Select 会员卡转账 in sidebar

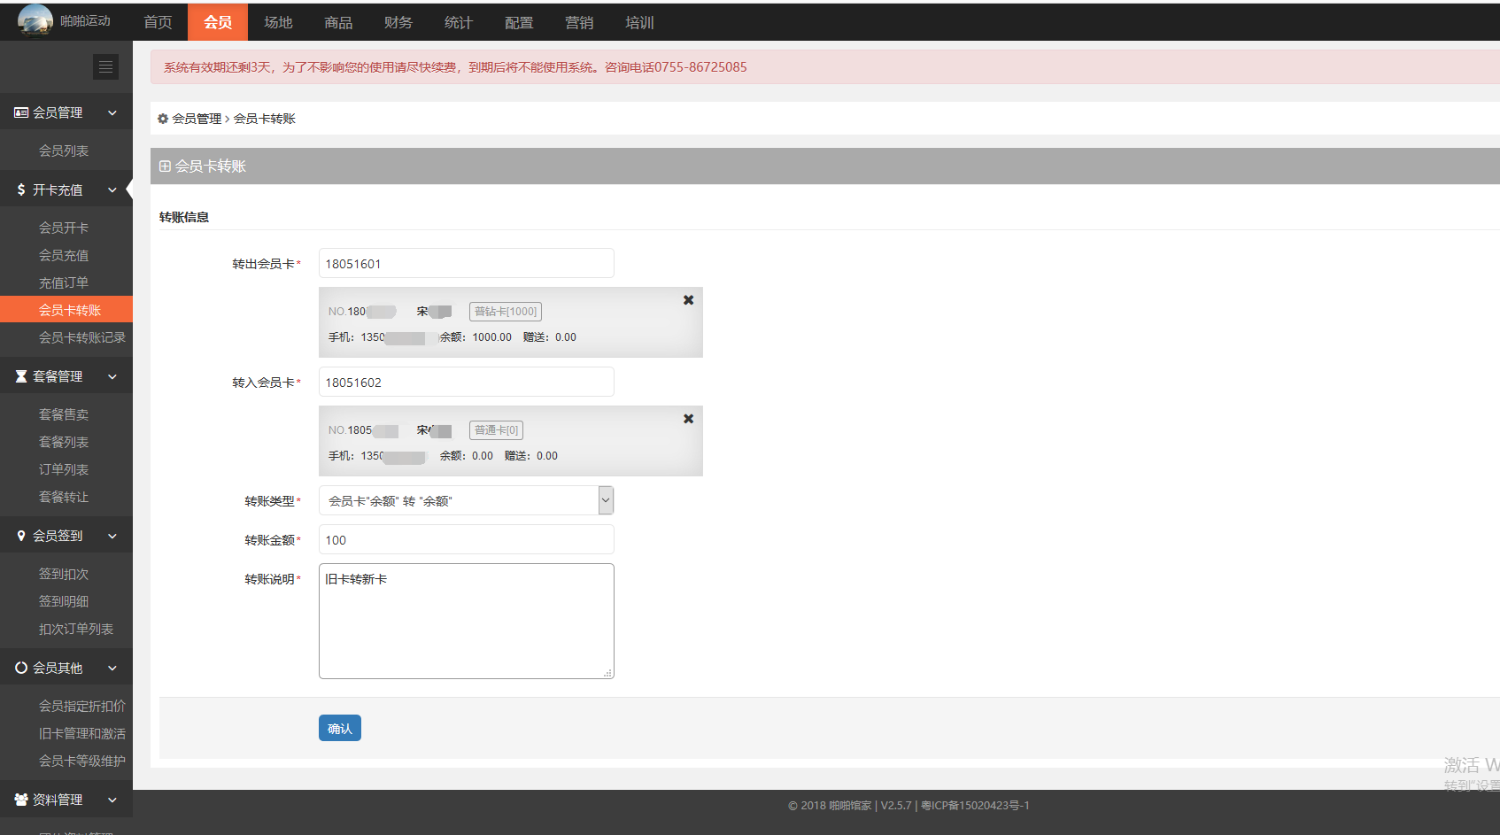tap(66, 310)
